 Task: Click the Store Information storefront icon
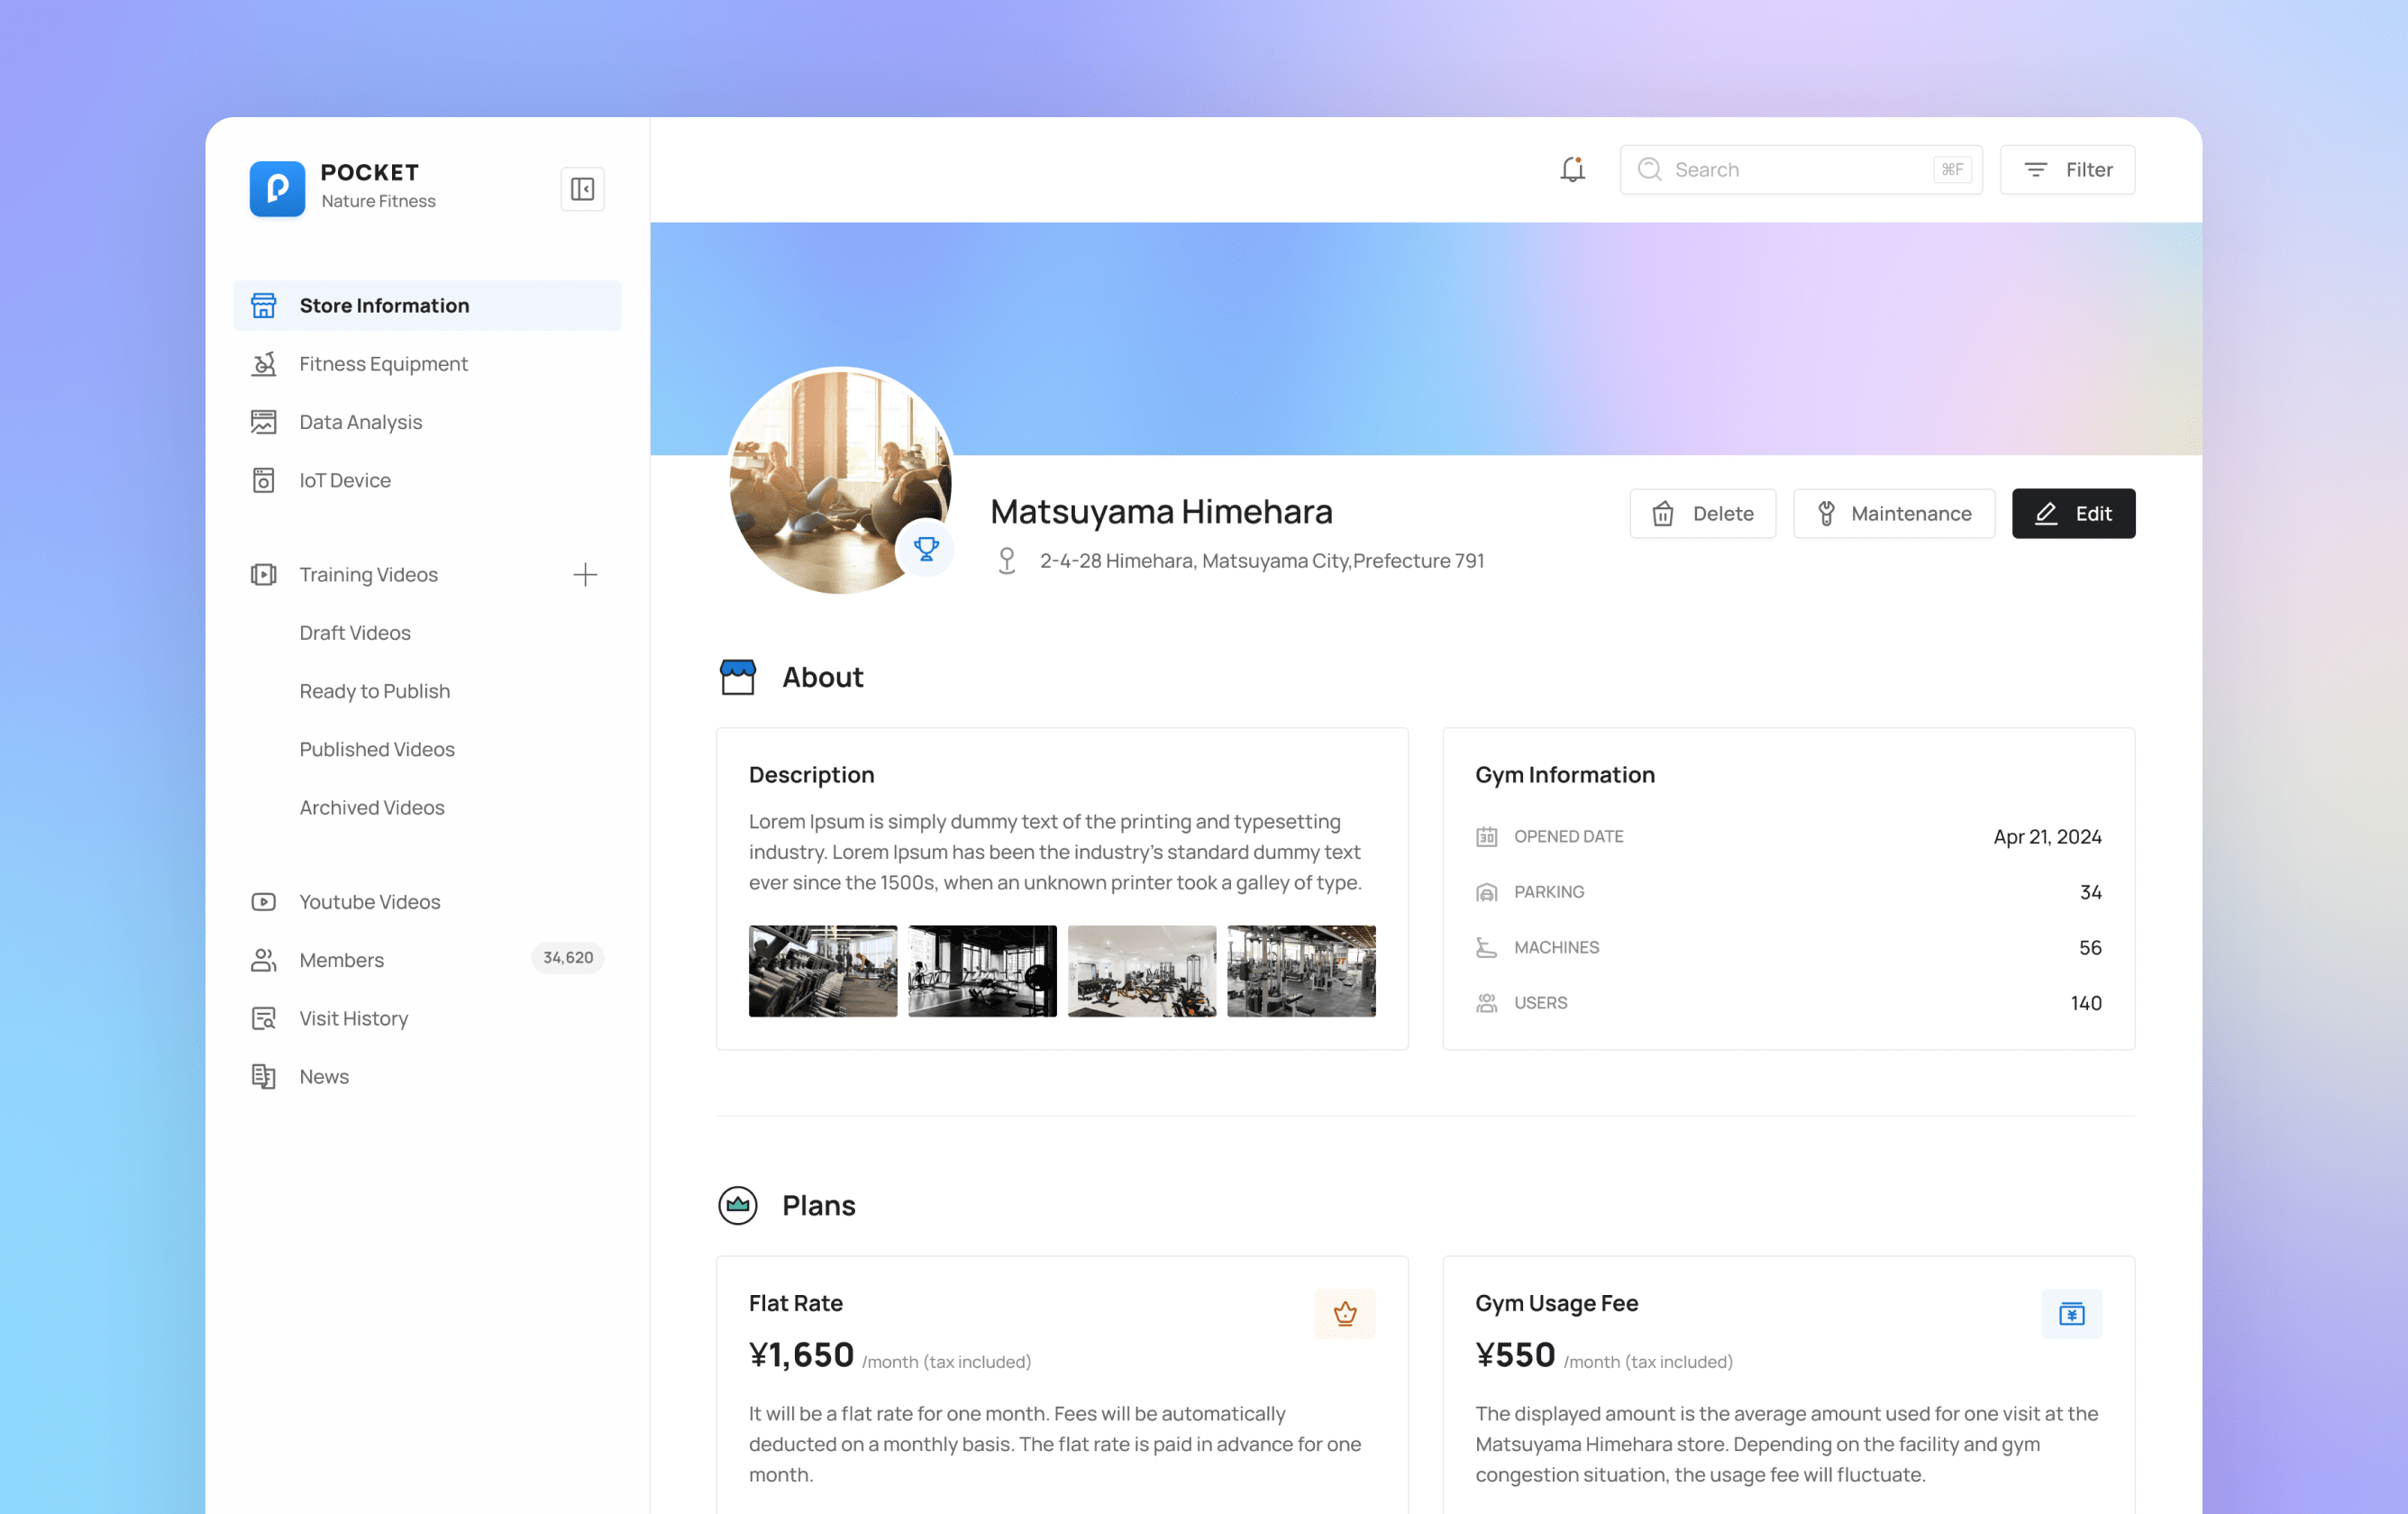pyautogui.click(x=263, y=305)
